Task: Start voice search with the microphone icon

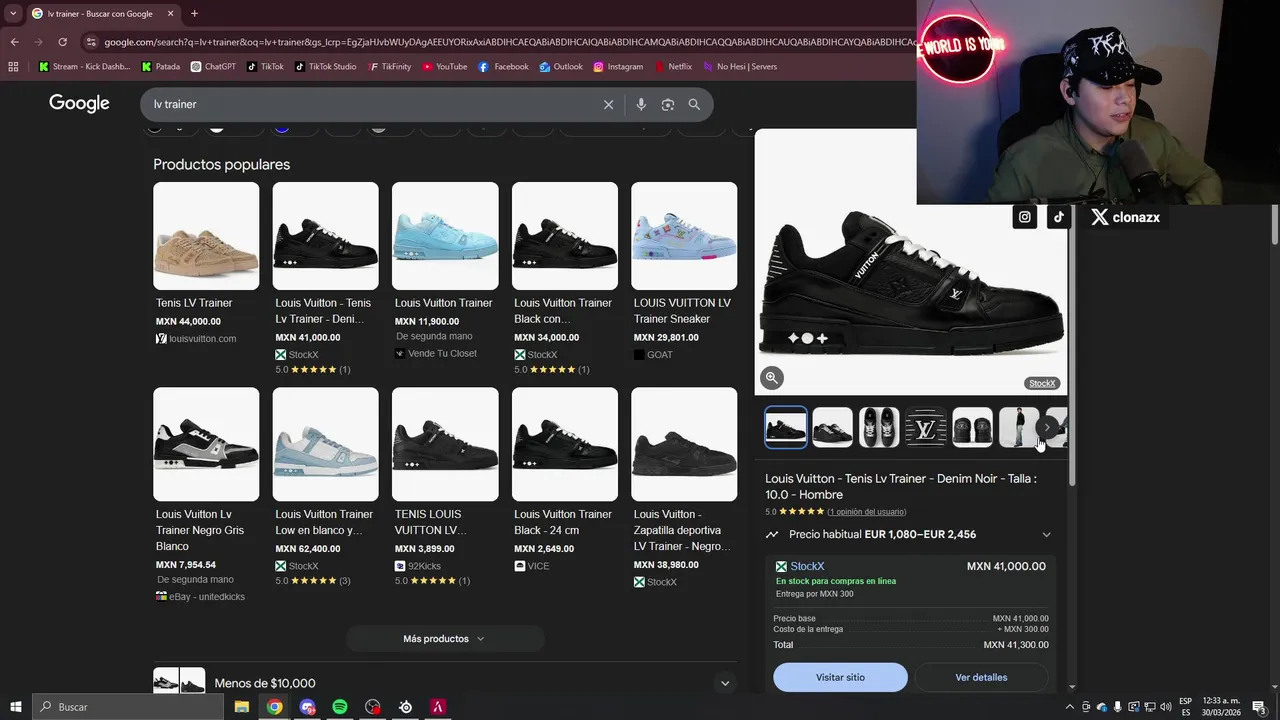Action: [641, 105]
